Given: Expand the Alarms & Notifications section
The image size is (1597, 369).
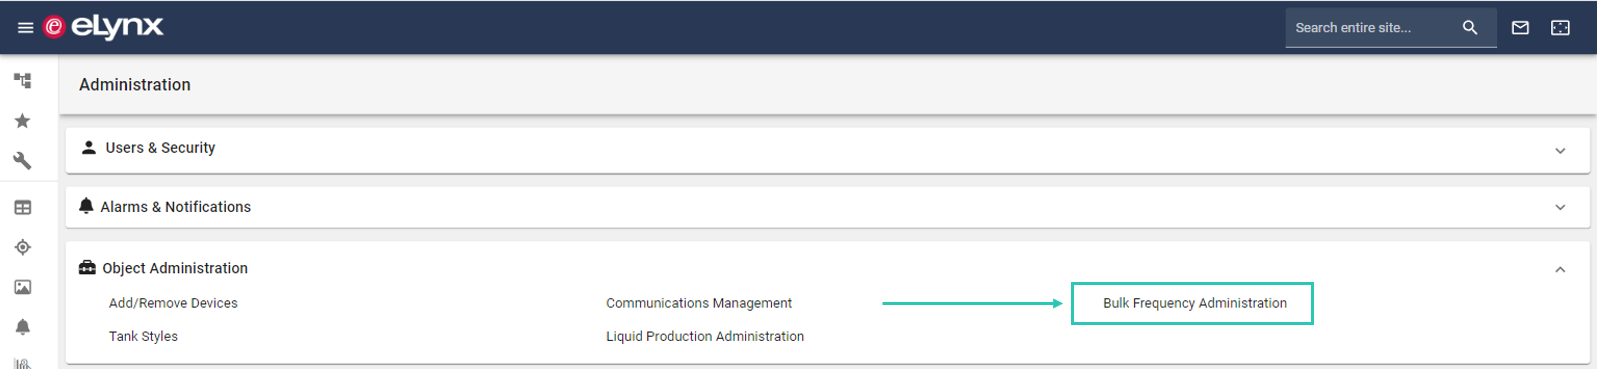Looking at the screenshot, I should coord(827,207).
